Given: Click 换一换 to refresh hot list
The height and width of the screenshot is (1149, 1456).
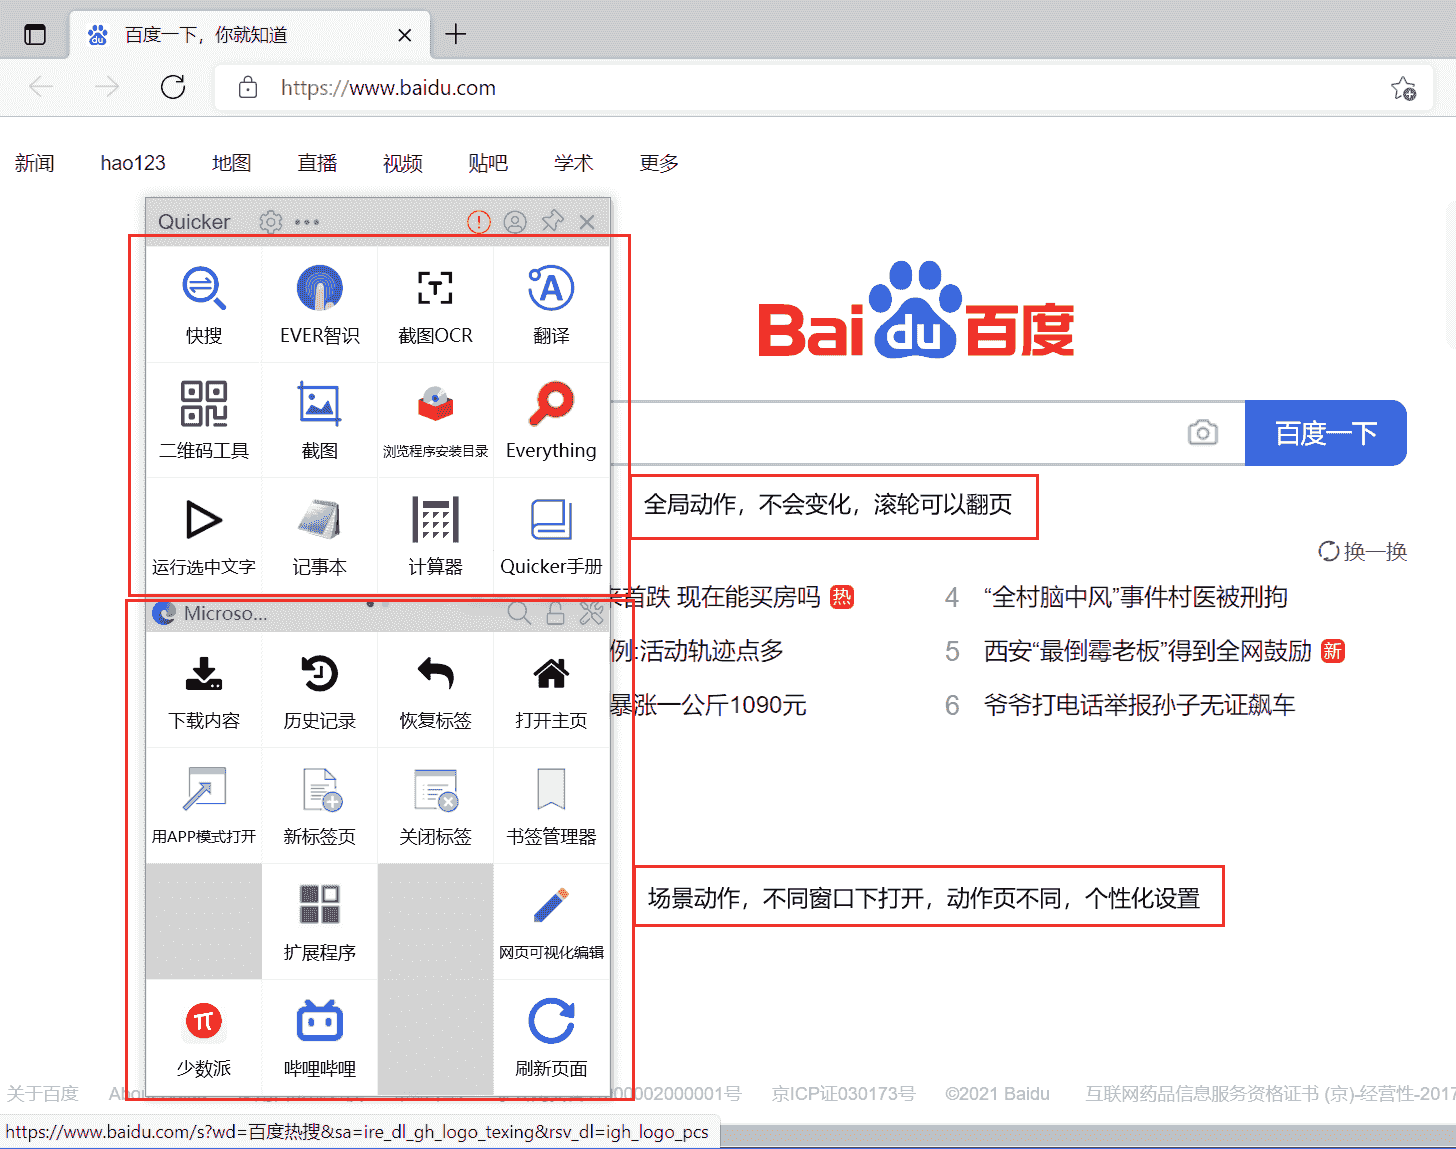Looking at the screenshot, I should 1363,551.
